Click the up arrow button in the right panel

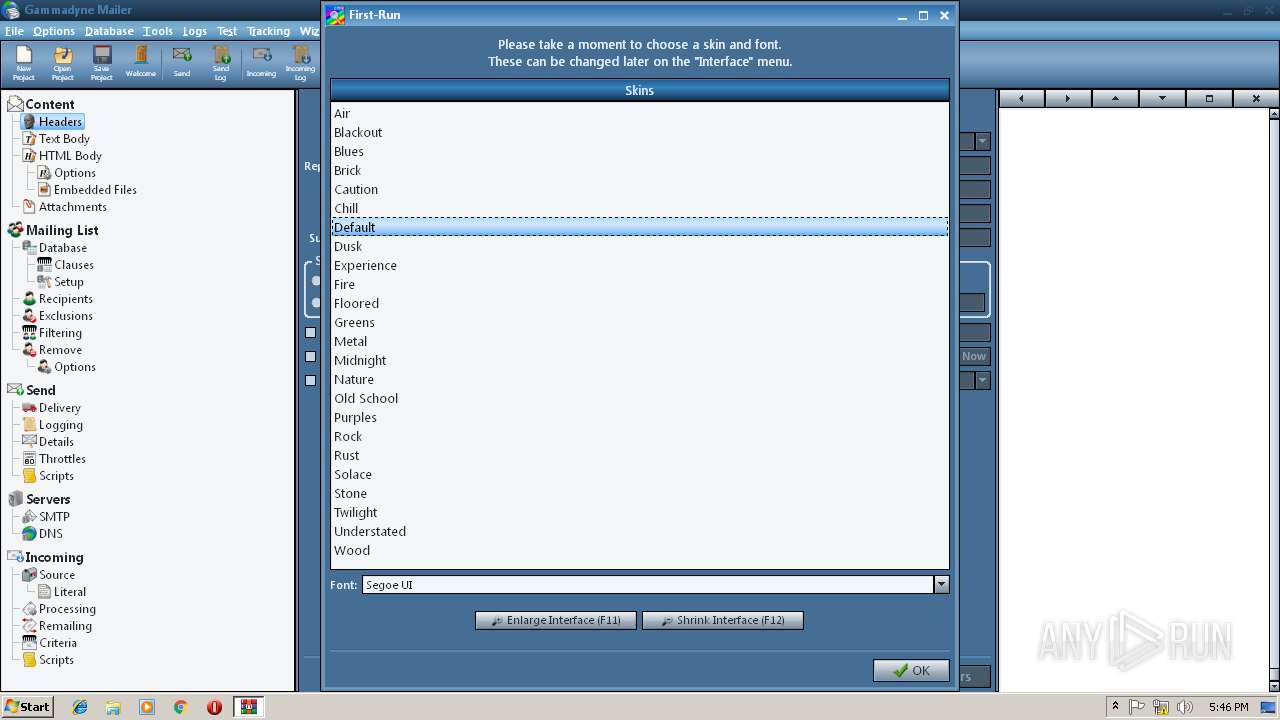[1115, 98]
